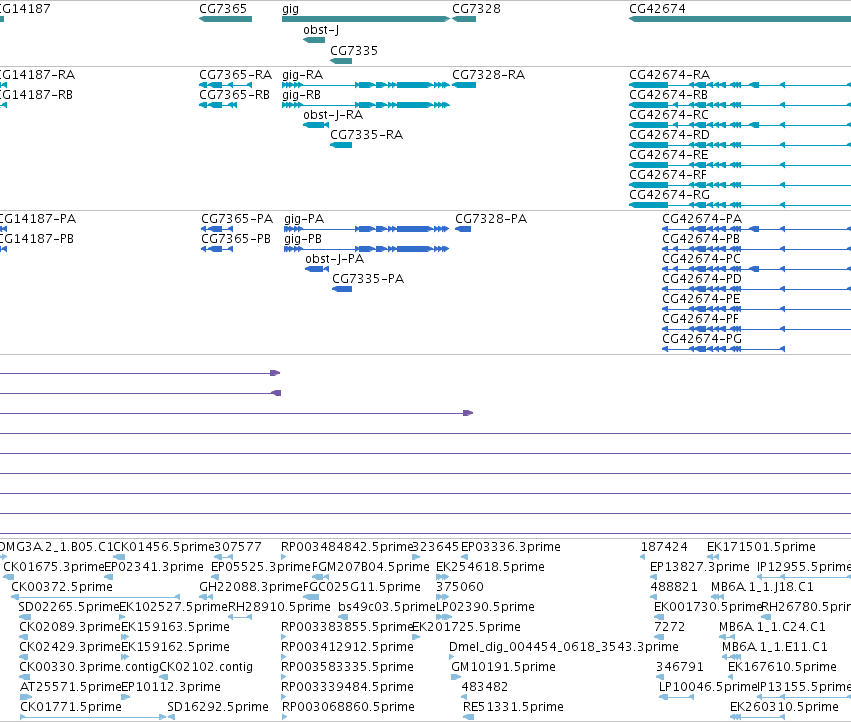Image resolution: width=851 pixels, height=722 pixels.
Task: Select transcript CG42674-RE
Action: (740, 165)
